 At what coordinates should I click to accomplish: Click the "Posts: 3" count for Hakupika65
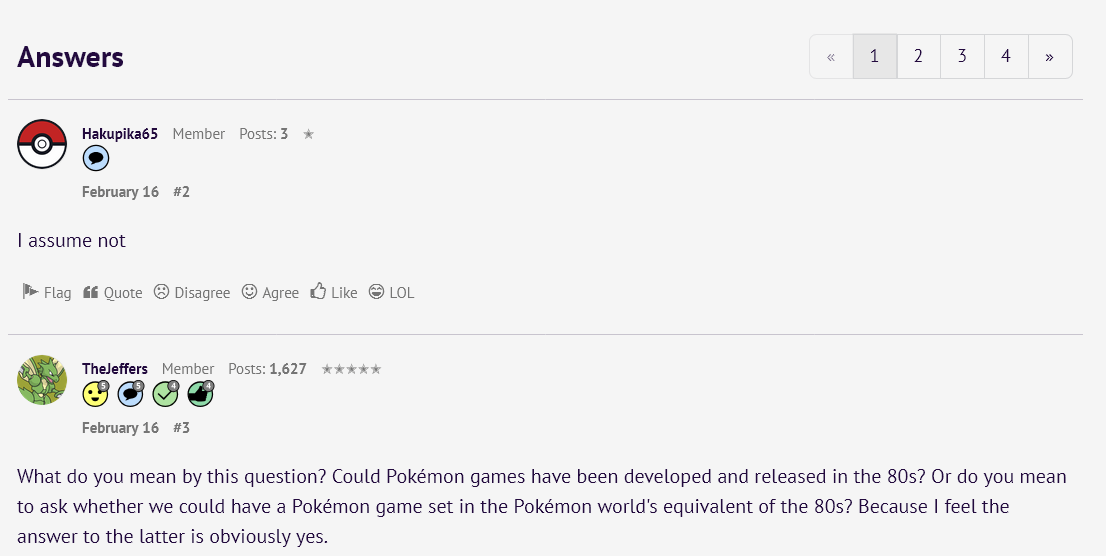(263, 134)
